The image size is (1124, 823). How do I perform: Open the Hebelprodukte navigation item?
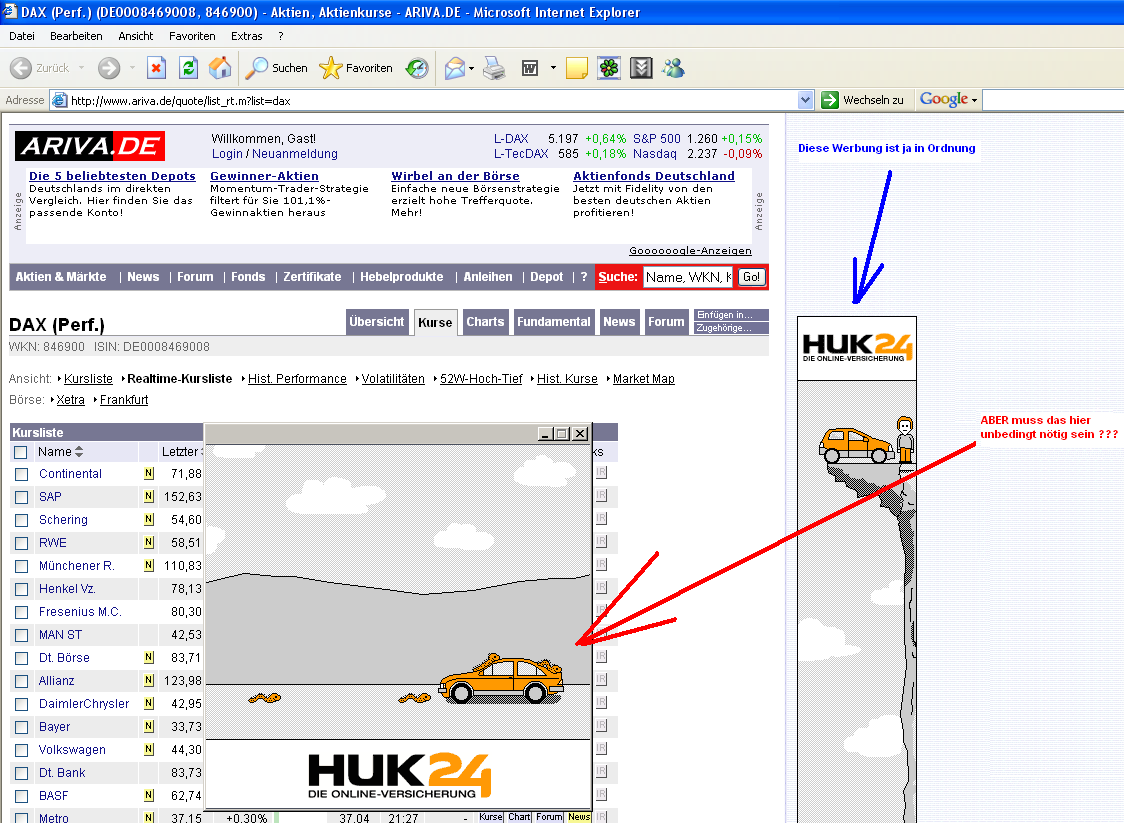401,277
